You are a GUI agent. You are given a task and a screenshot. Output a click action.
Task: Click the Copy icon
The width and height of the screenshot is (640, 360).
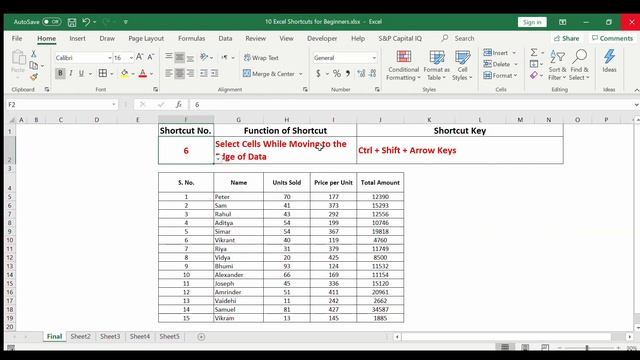tap(34, 65)
